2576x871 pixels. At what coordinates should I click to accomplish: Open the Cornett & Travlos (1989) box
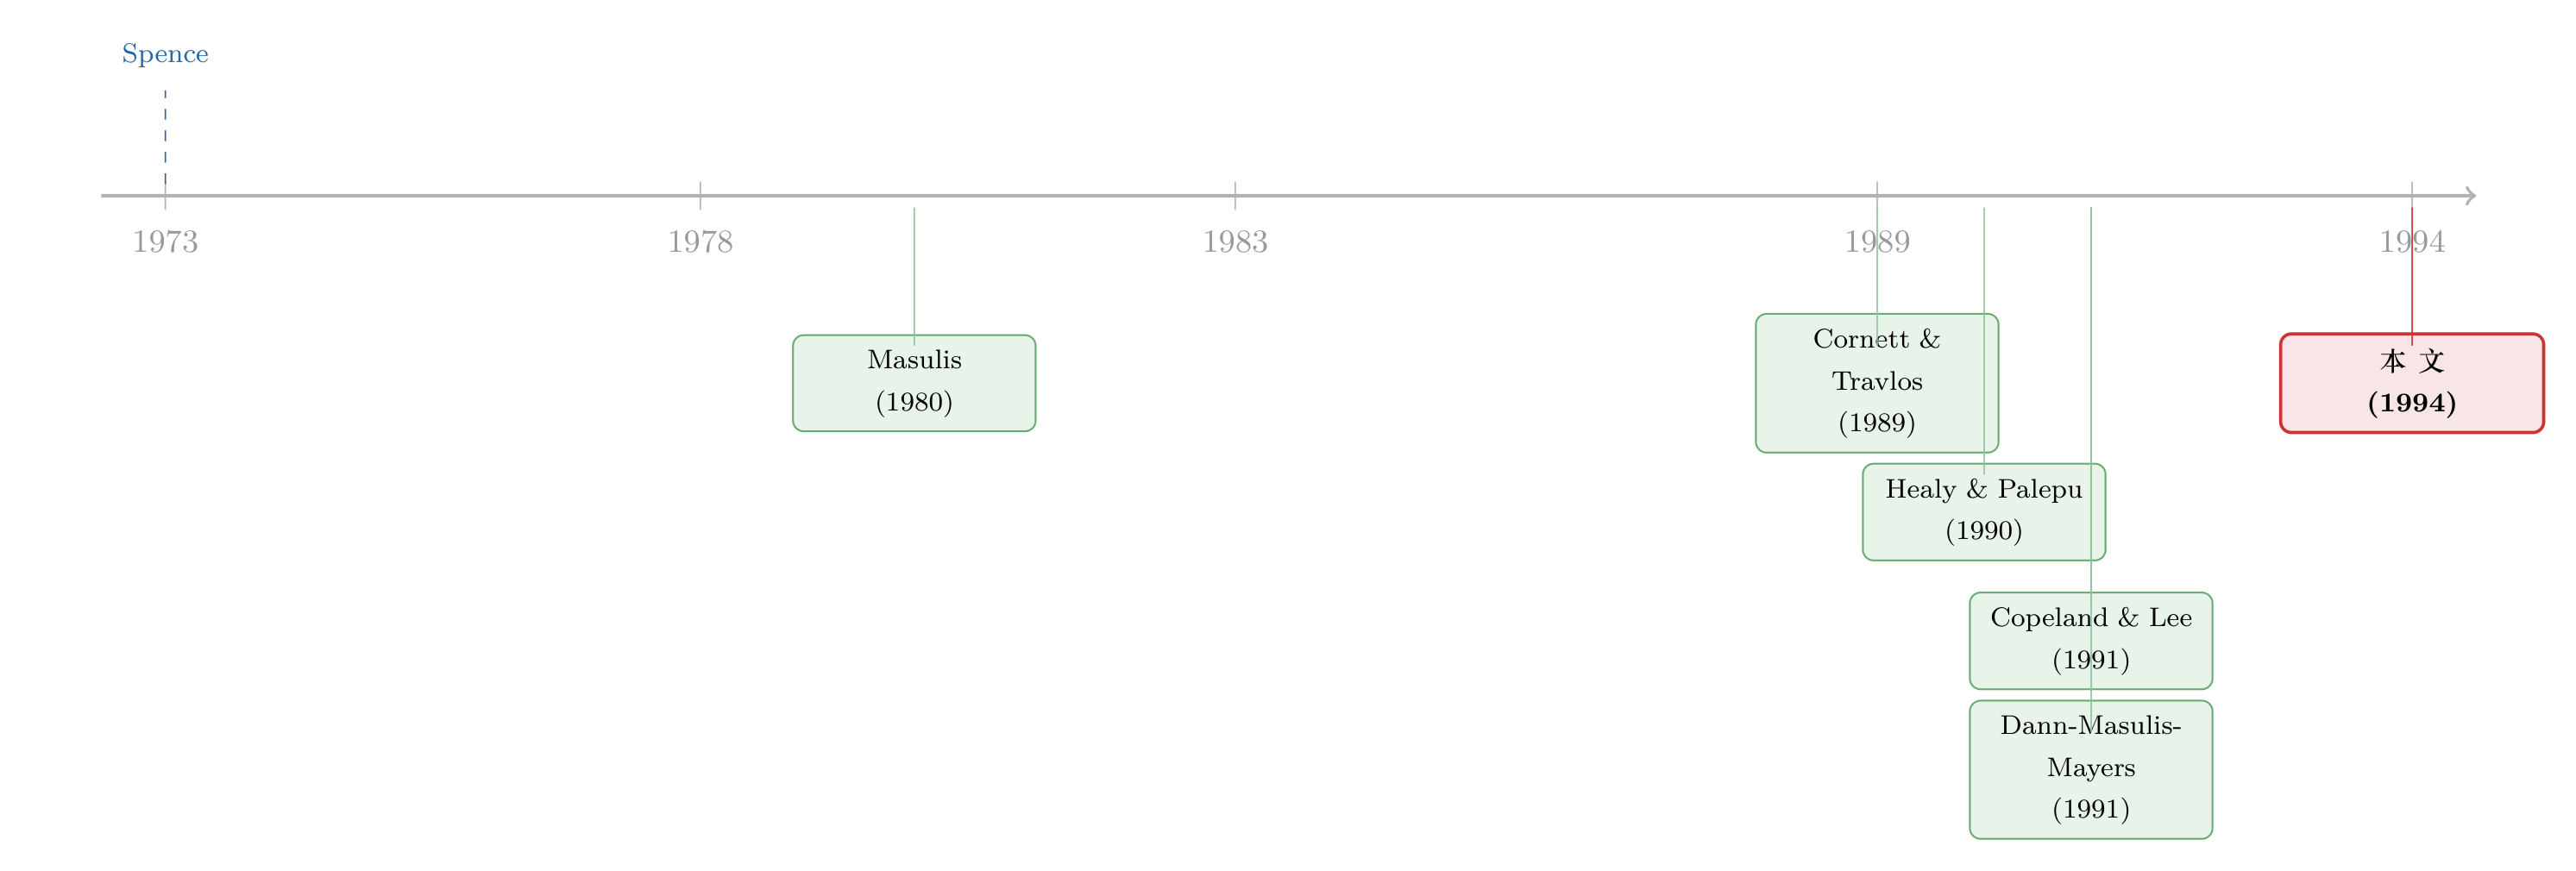click(1877, 383)
